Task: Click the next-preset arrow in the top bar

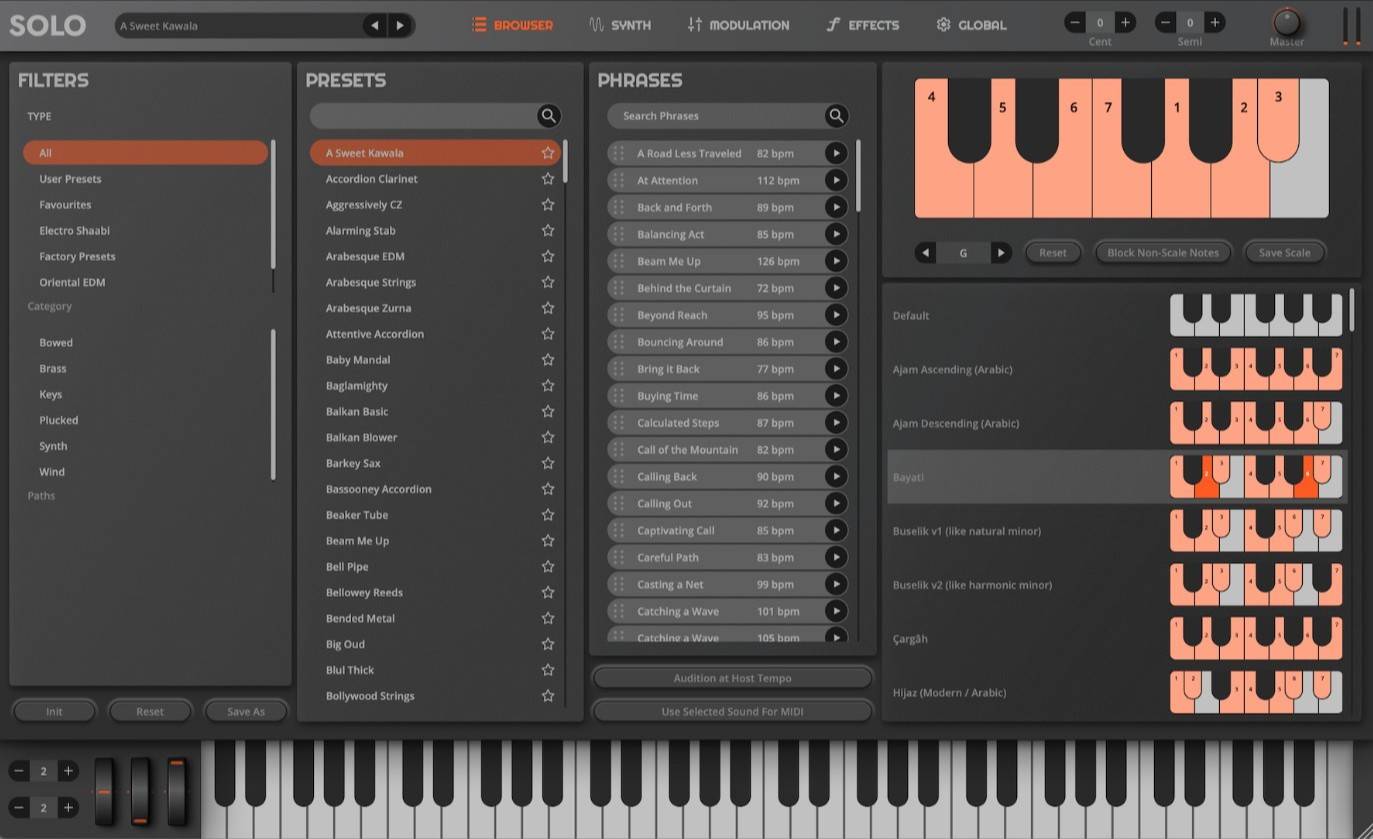Action: pyautogui.click(x=400, y=25)
